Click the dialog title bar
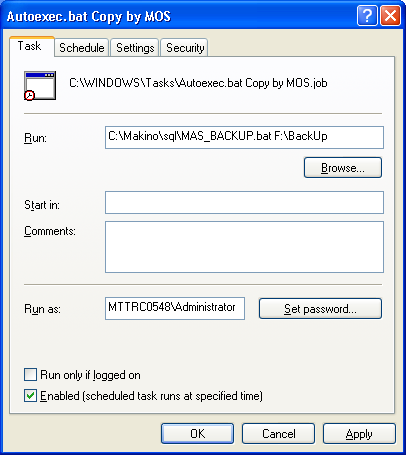This screenshot has width=406, height=455. (180, 16)
